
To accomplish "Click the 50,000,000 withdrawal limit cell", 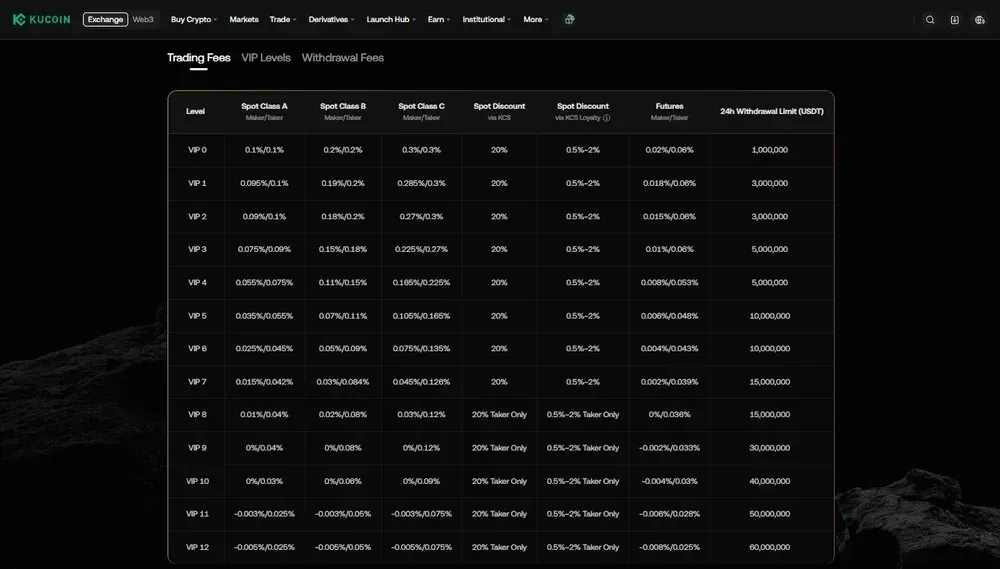I will [x=770, y=514].
